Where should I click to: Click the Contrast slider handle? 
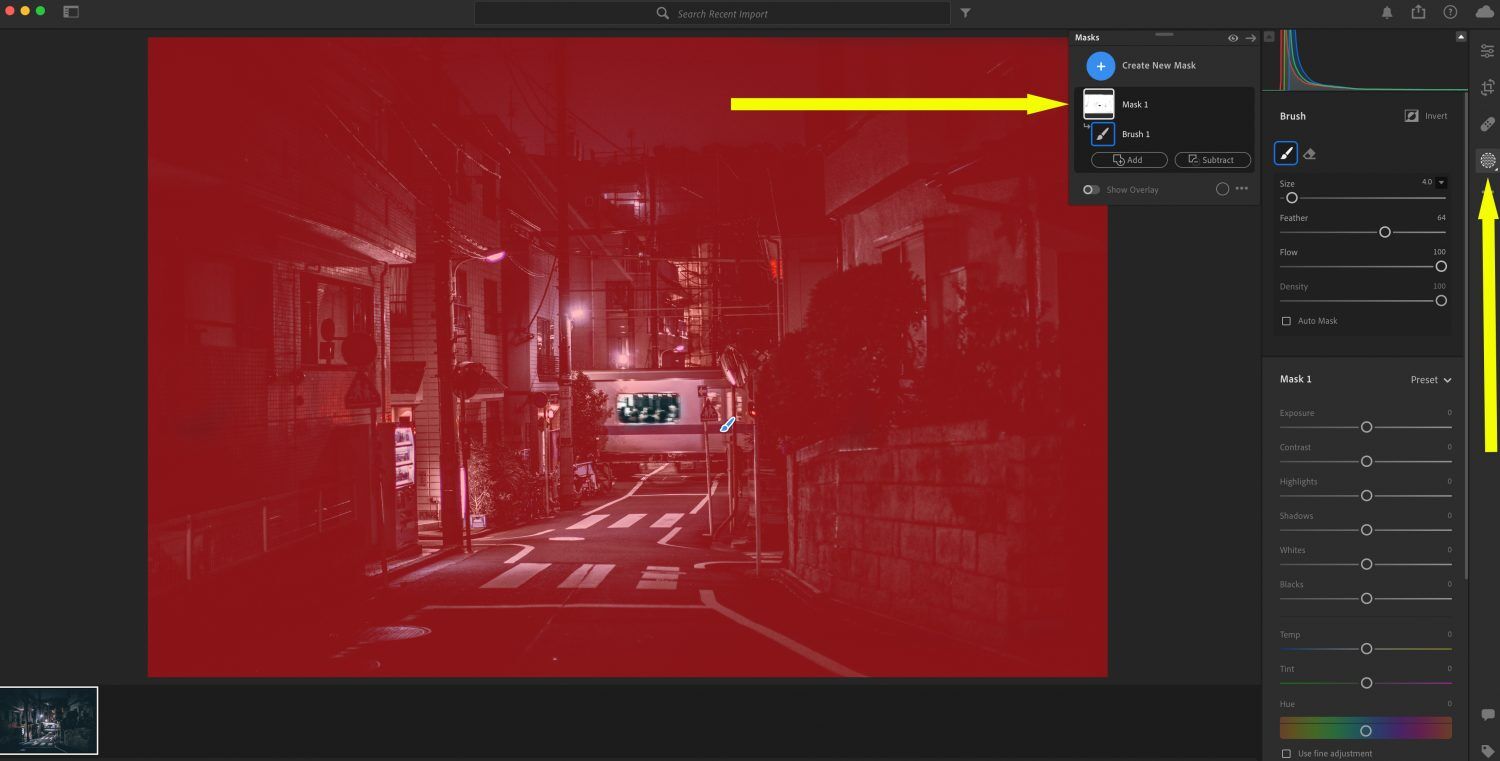click(1366, 461)
